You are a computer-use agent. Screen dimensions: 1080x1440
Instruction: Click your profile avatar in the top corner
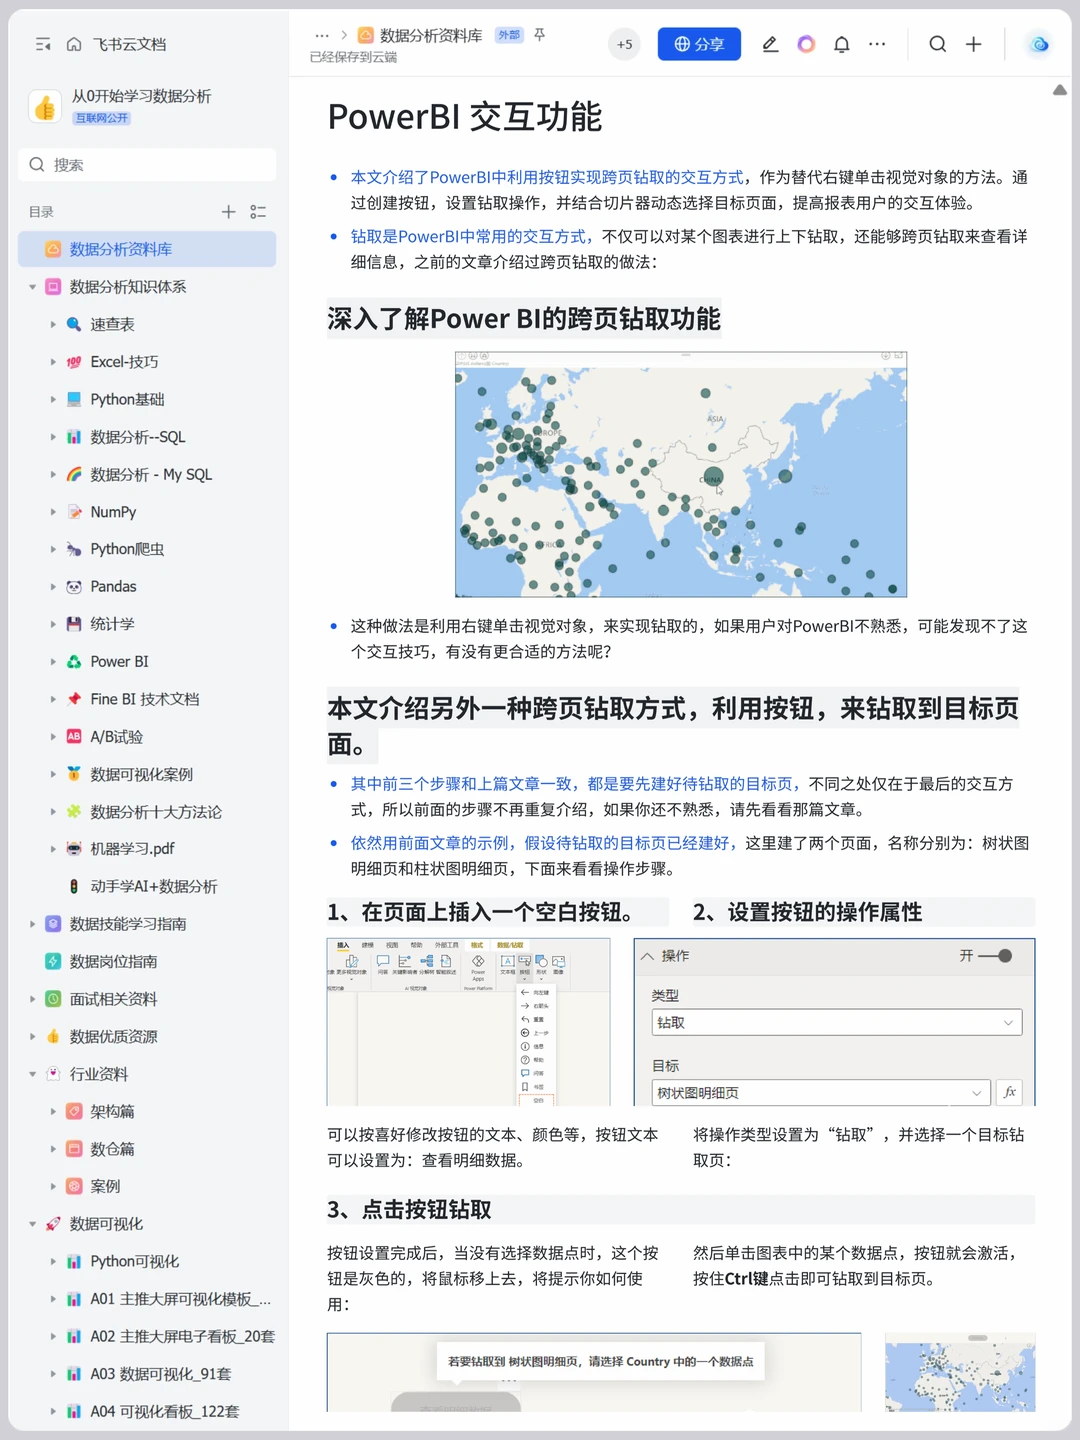pos(1037,44)
